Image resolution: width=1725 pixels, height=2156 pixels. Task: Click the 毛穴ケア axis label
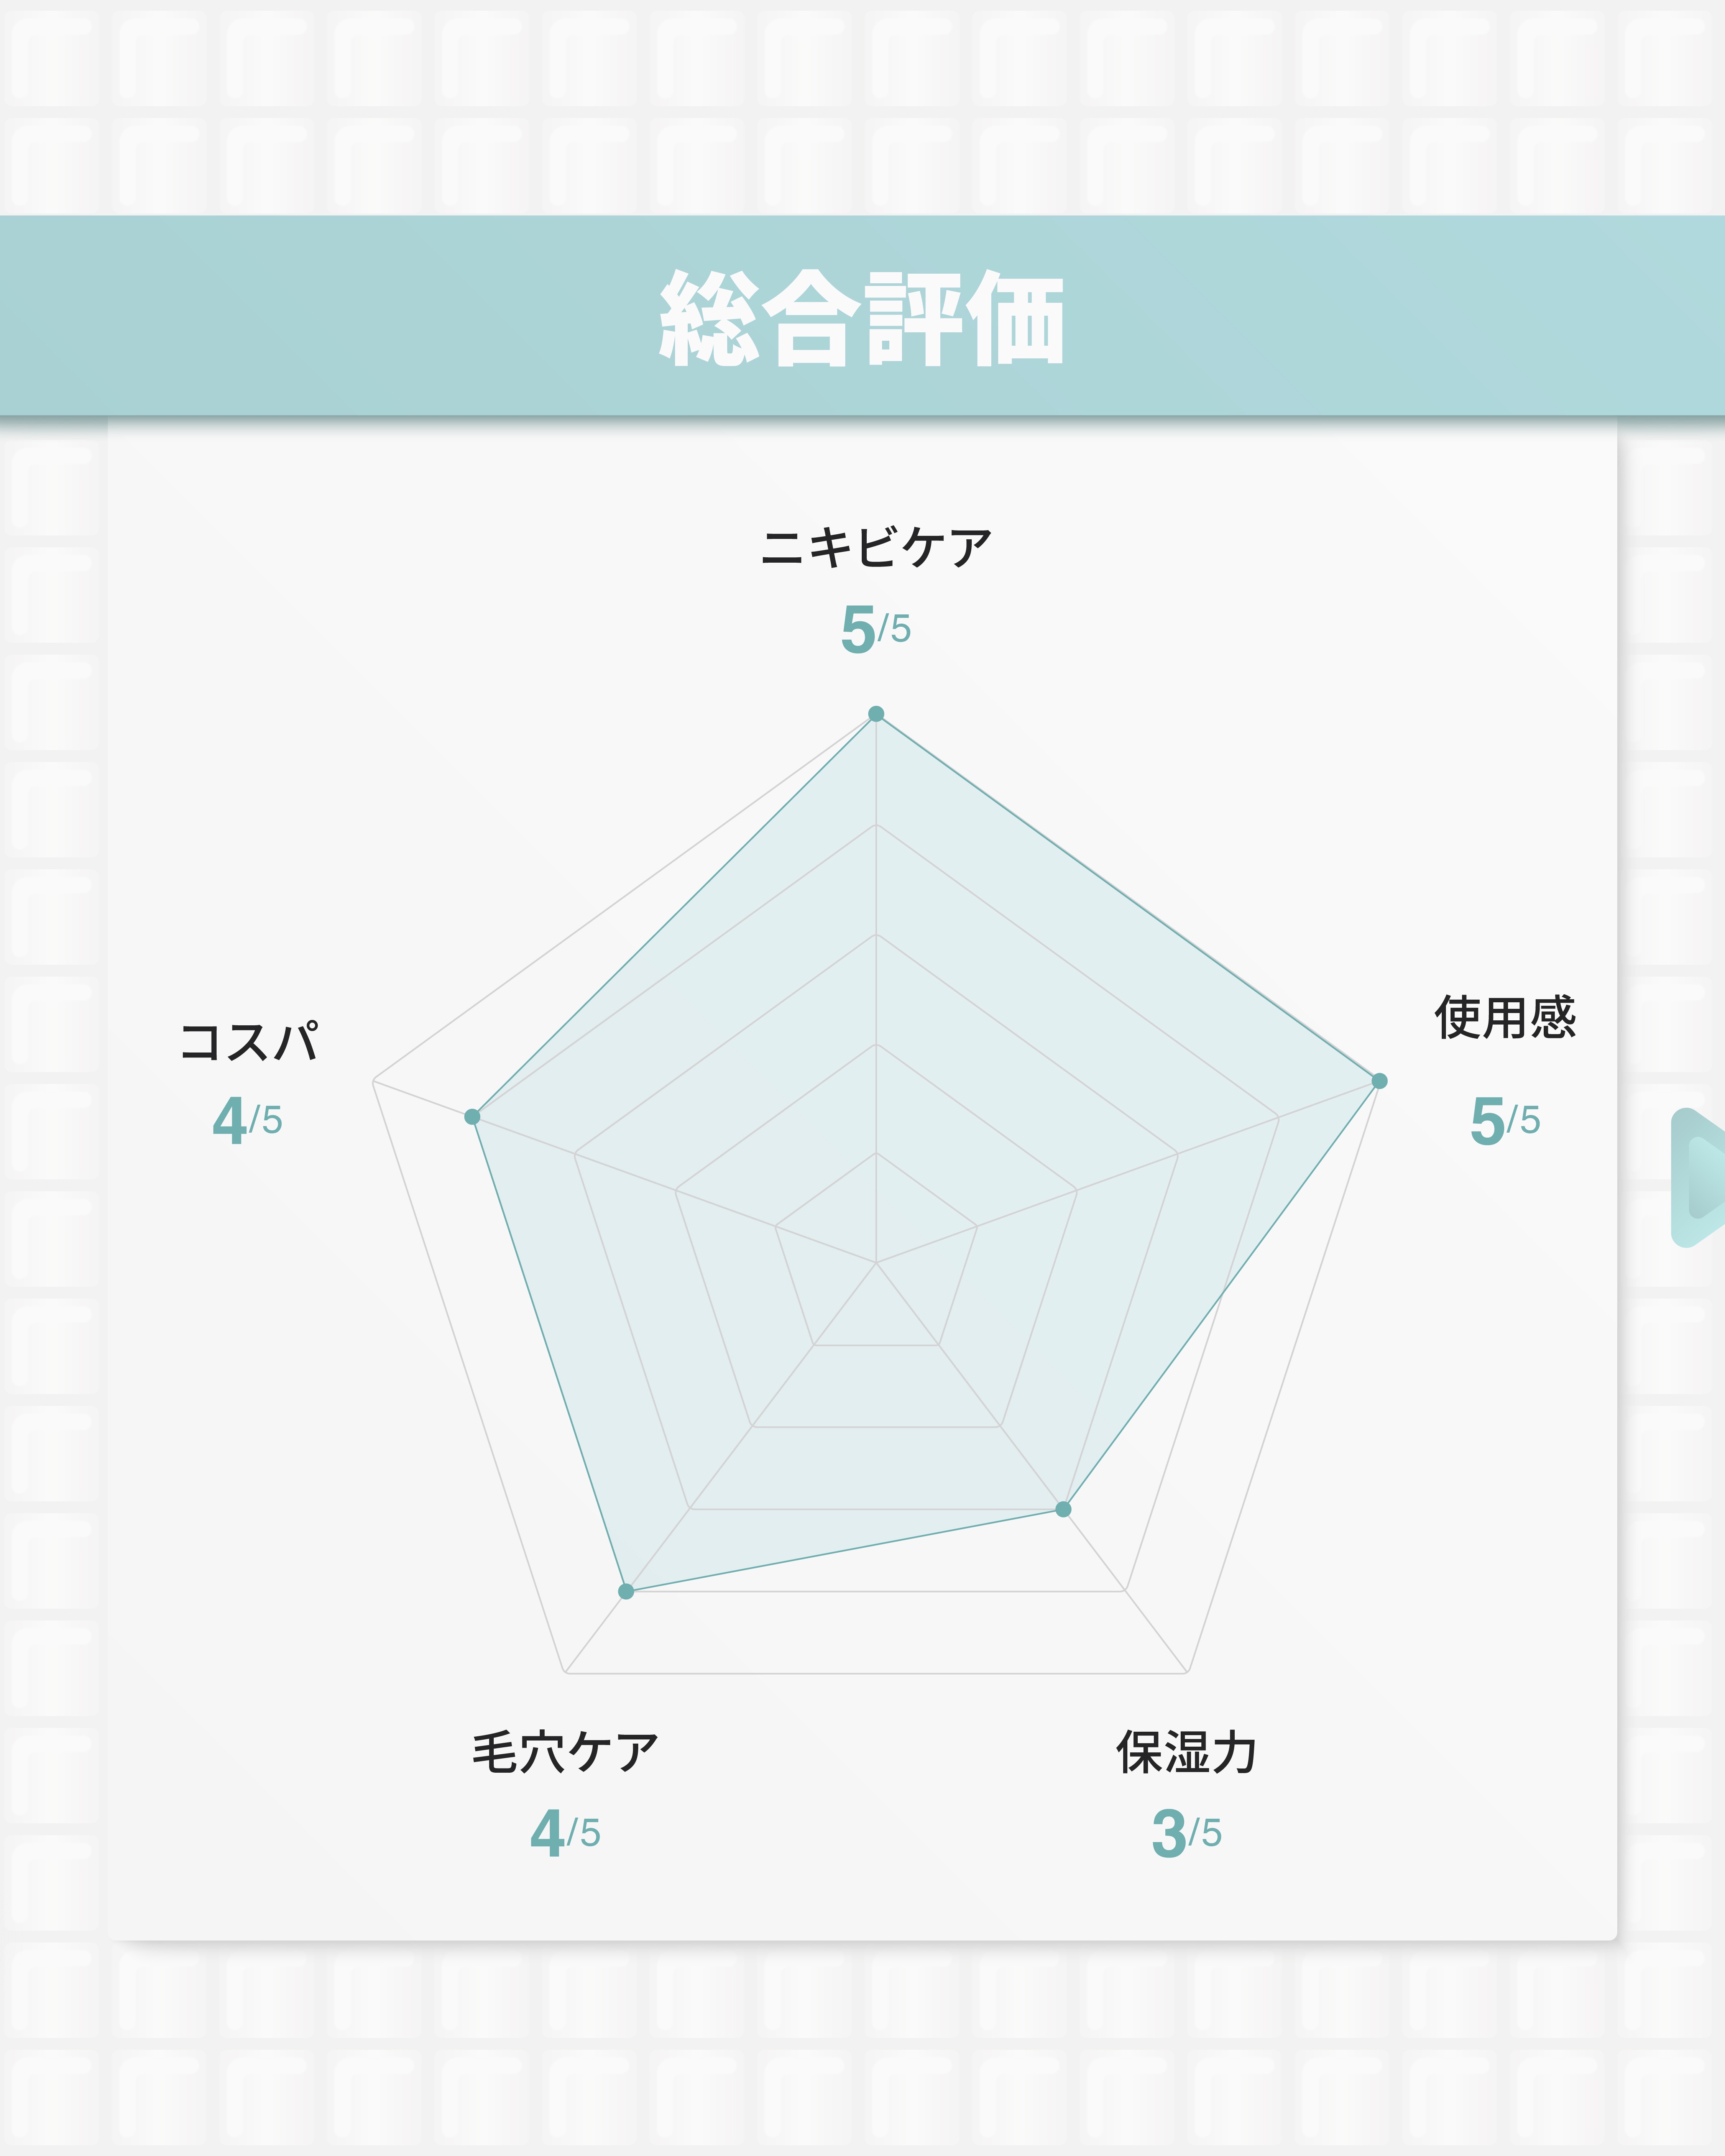[565, 1753]
